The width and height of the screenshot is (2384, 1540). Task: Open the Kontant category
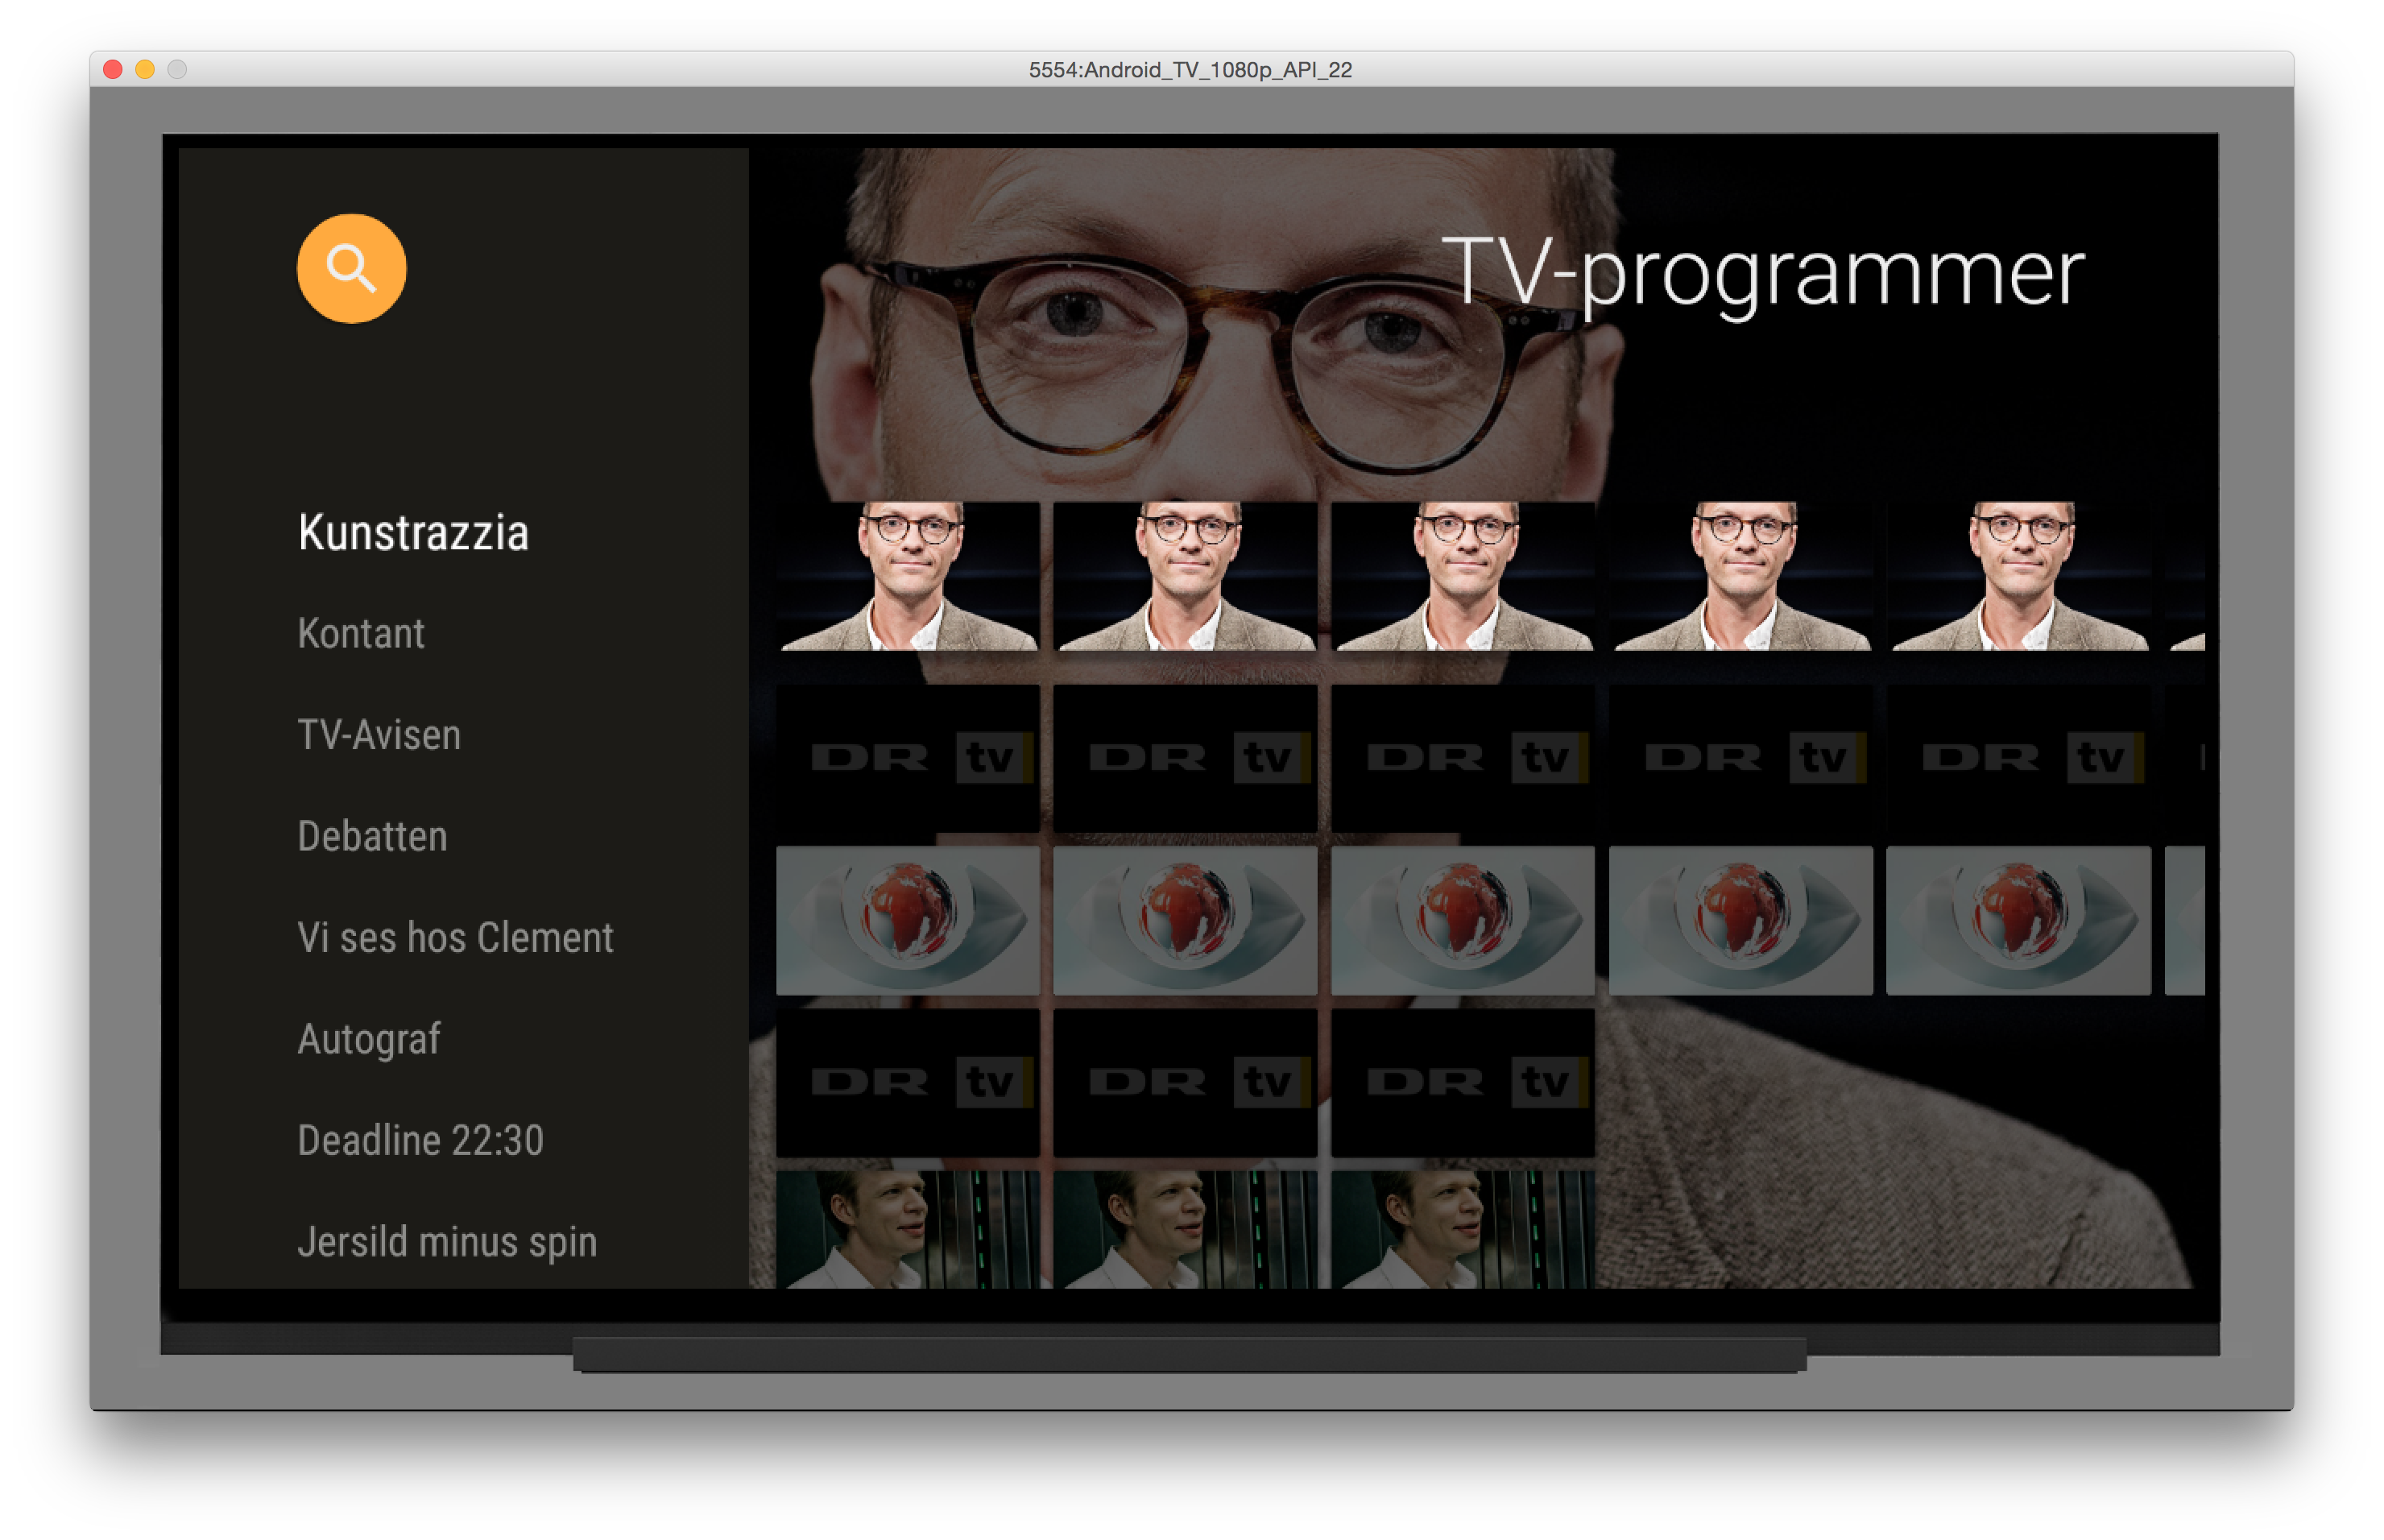361,634
